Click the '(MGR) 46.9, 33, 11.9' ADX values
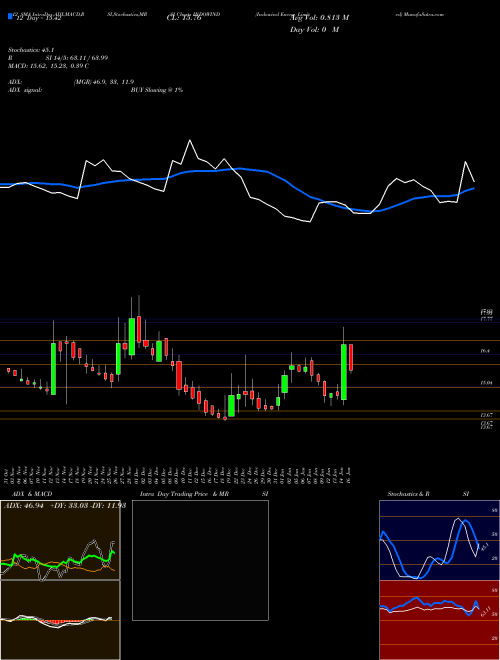The image size is (500, 660). 104,82
